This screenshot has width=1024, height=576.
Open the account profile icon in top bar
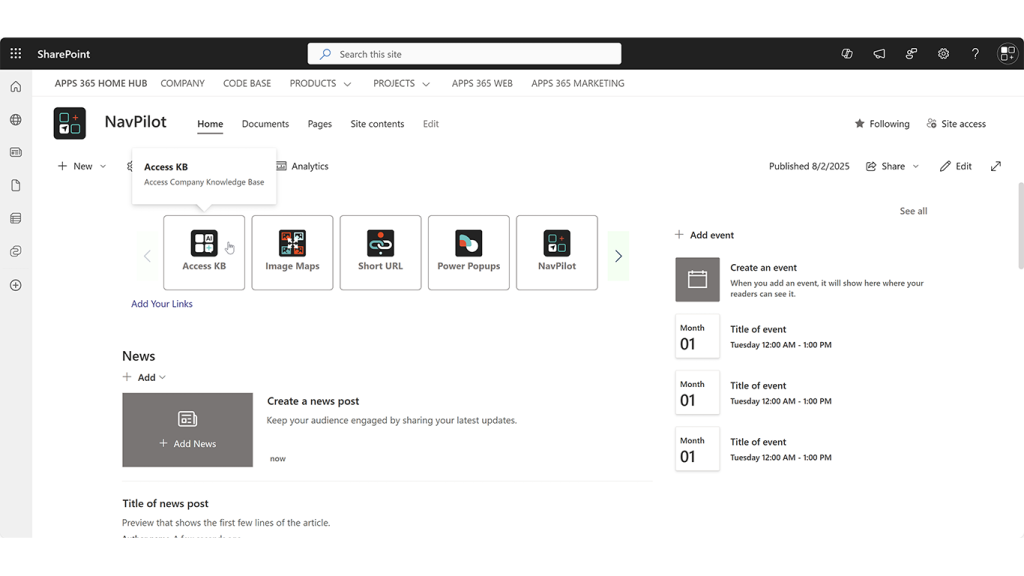[1007, 54]
